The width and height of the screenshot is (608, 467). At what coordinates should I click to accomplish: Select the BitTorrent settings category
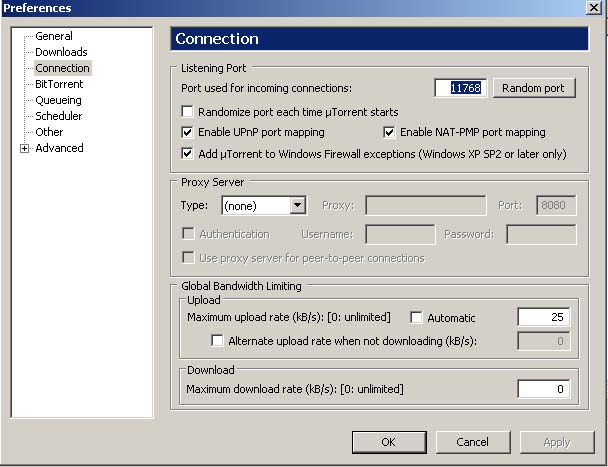tap(59, 84)
